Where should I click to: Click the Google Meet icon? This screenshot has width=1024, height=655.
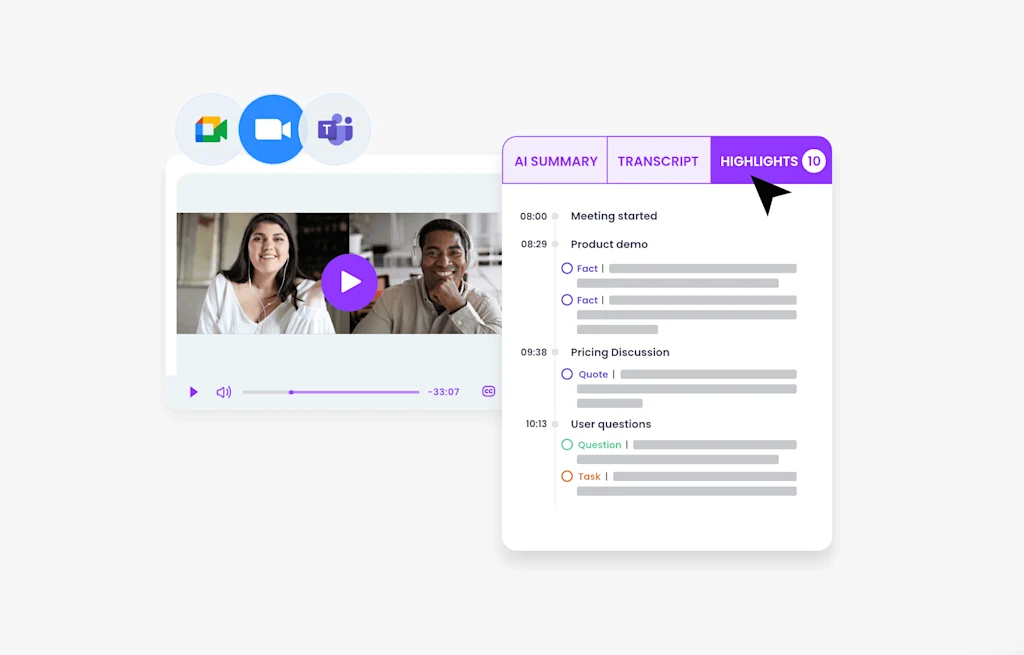coord(210,129)
